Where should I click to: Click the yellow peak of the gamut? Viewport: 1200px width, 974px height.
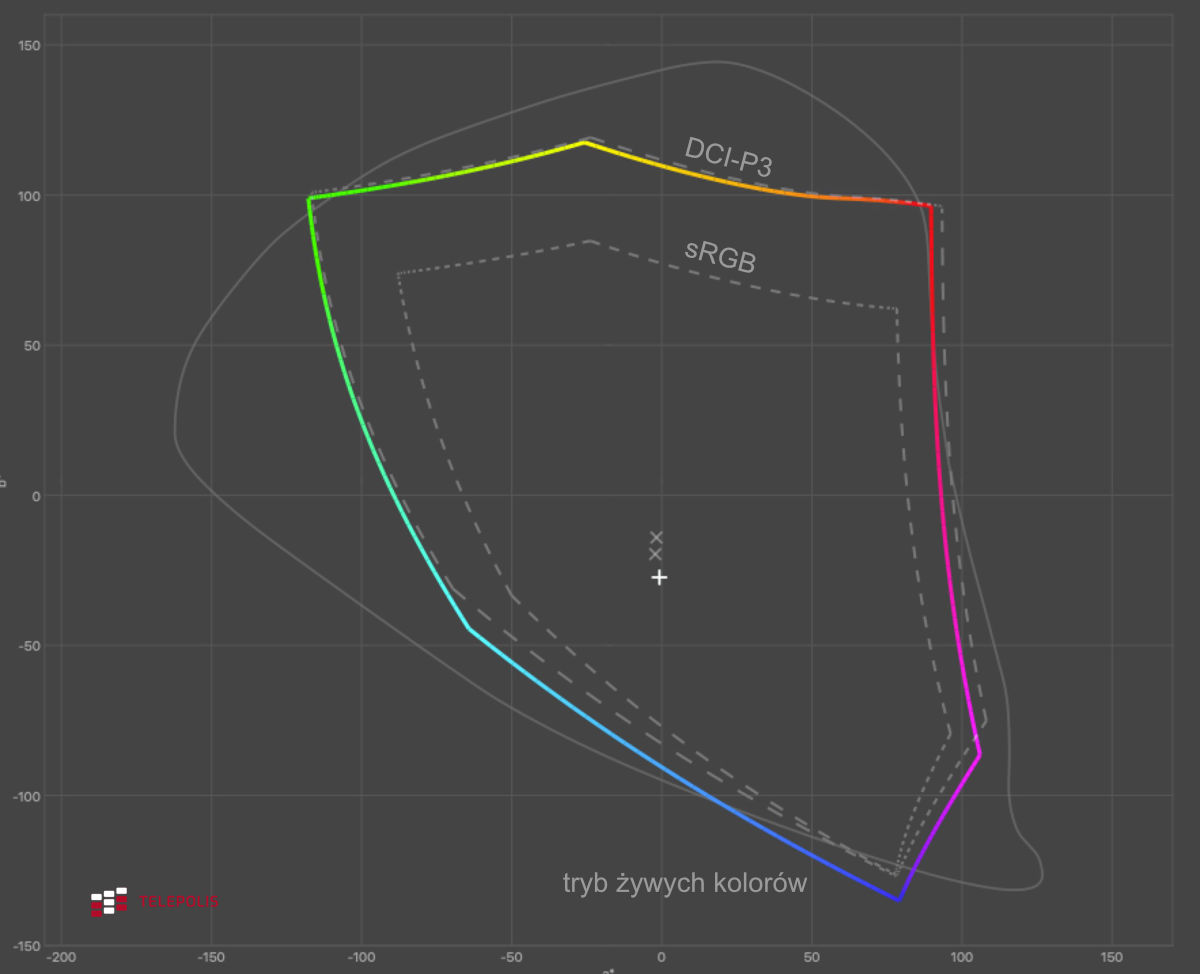point(584,143)
